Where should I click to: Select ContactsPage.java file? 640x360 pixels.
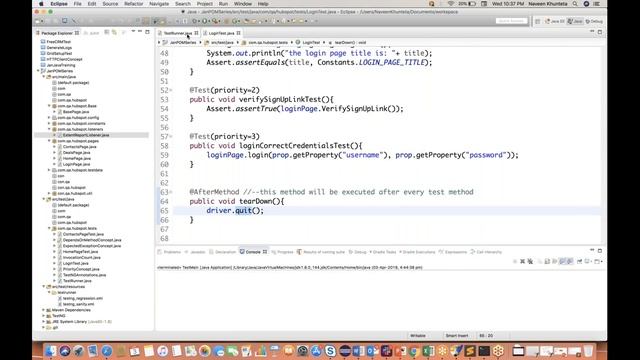tap(80, 147)
